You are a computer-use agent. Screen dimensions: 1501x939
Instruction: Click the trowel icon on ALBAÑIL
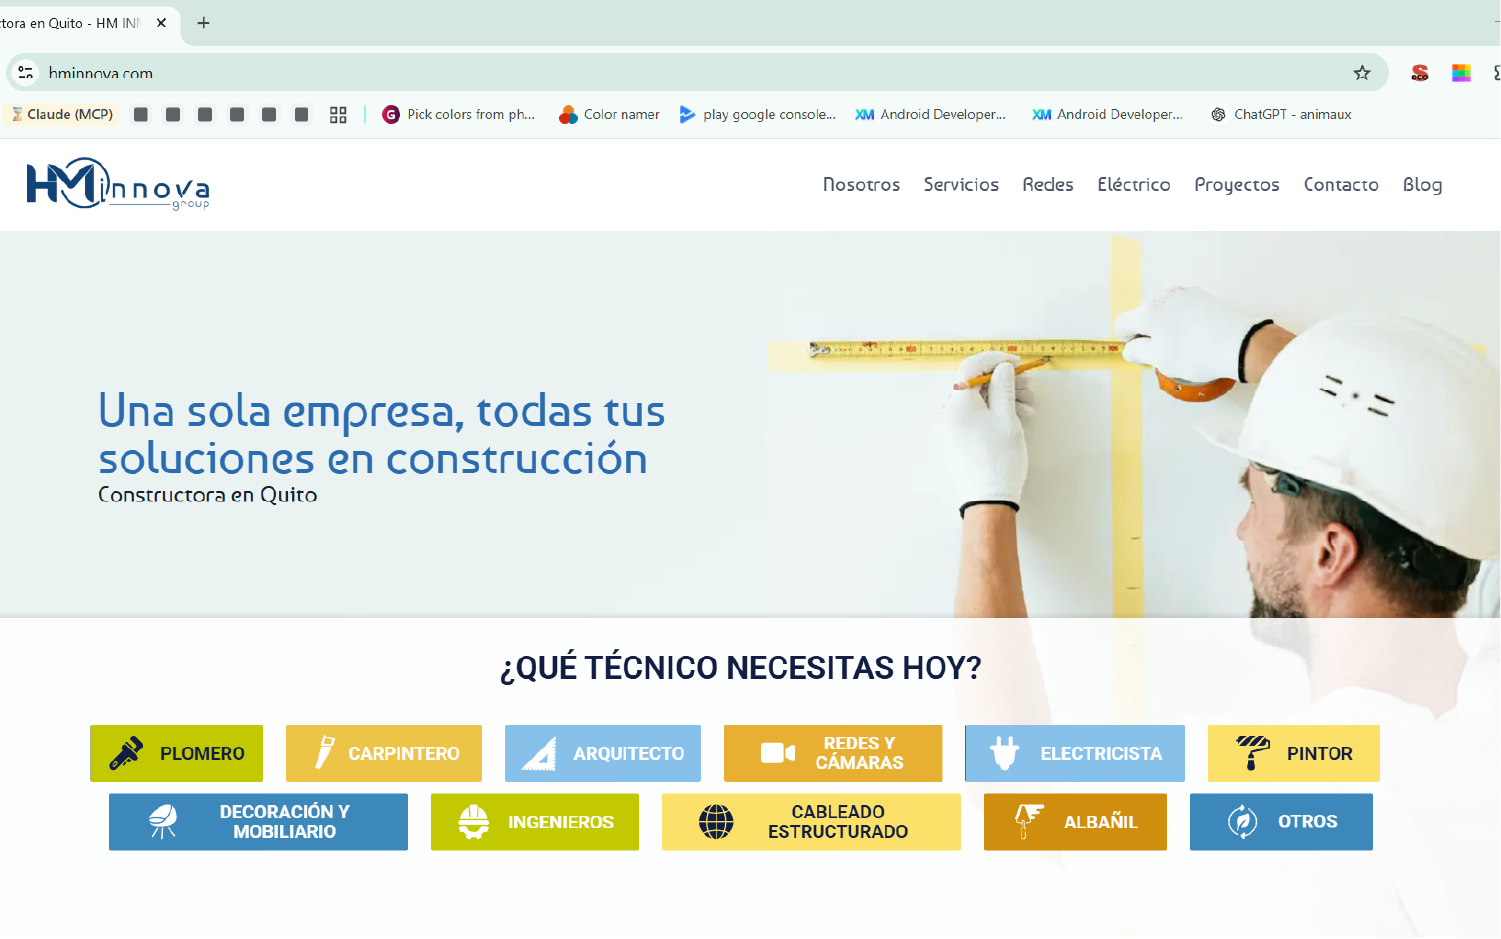click(1028, 822)
